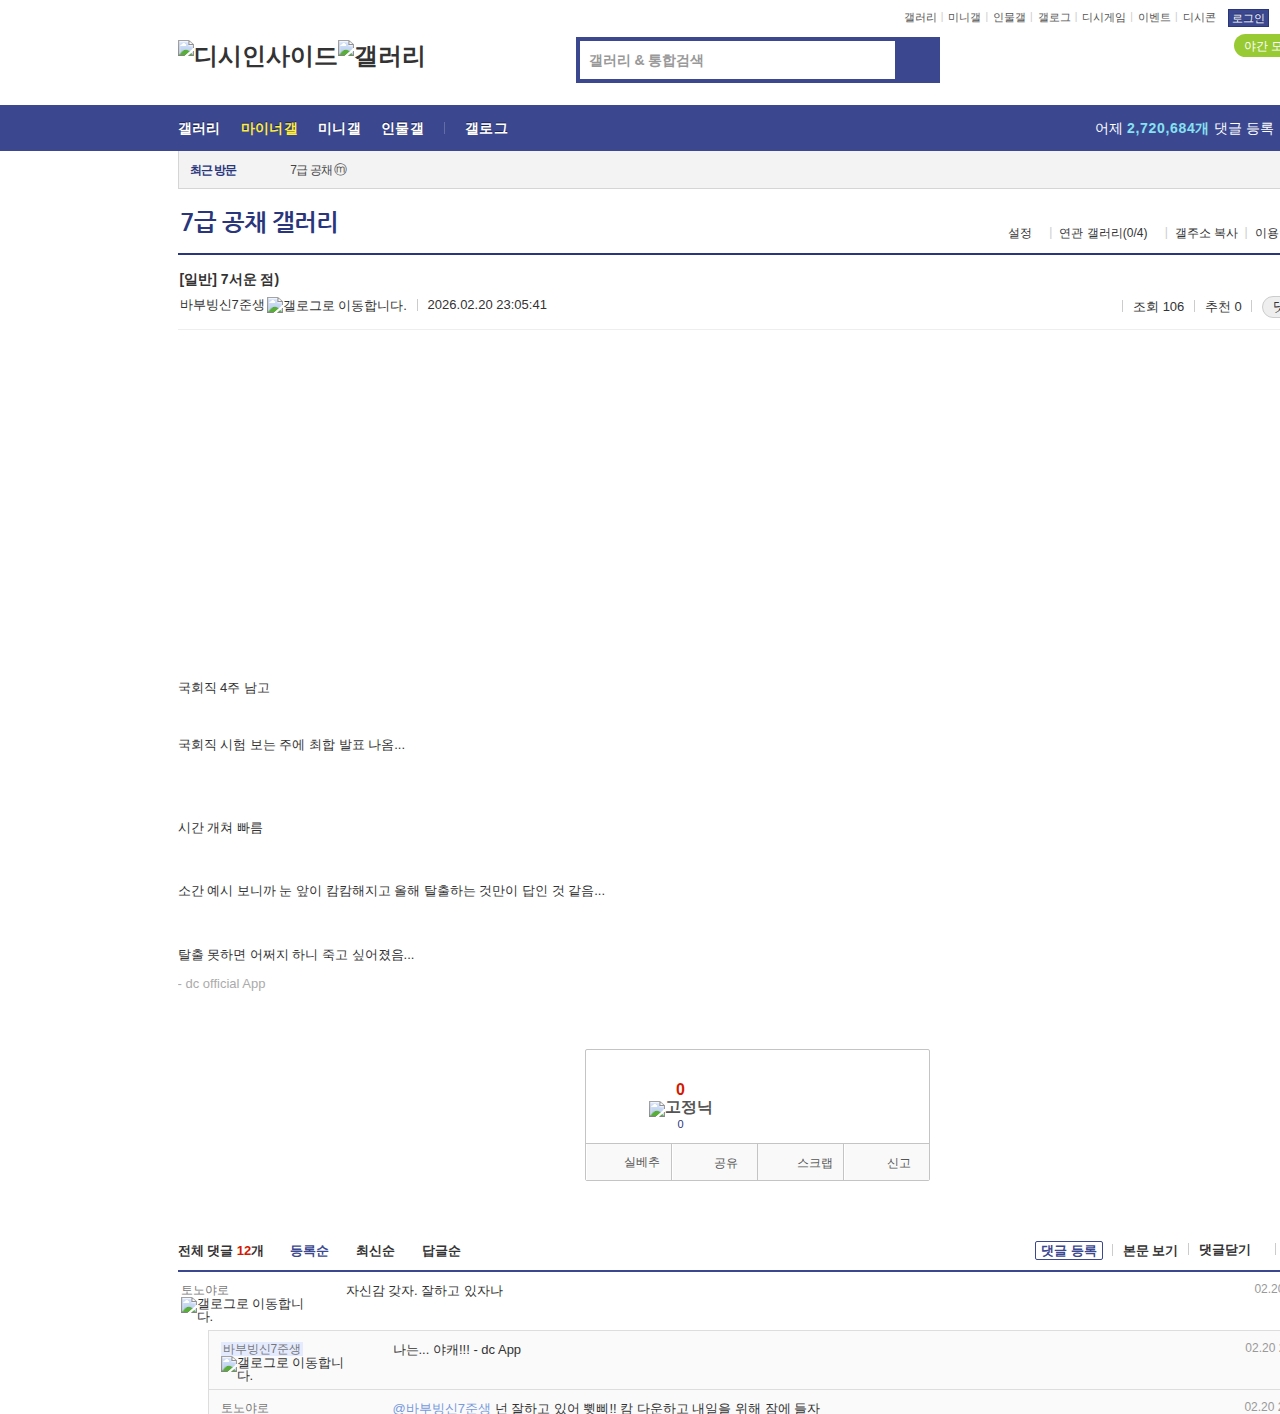Open the gallery 설정 option
The height and width of the screenshot is (1414, 1280).
pos(1020,233)
